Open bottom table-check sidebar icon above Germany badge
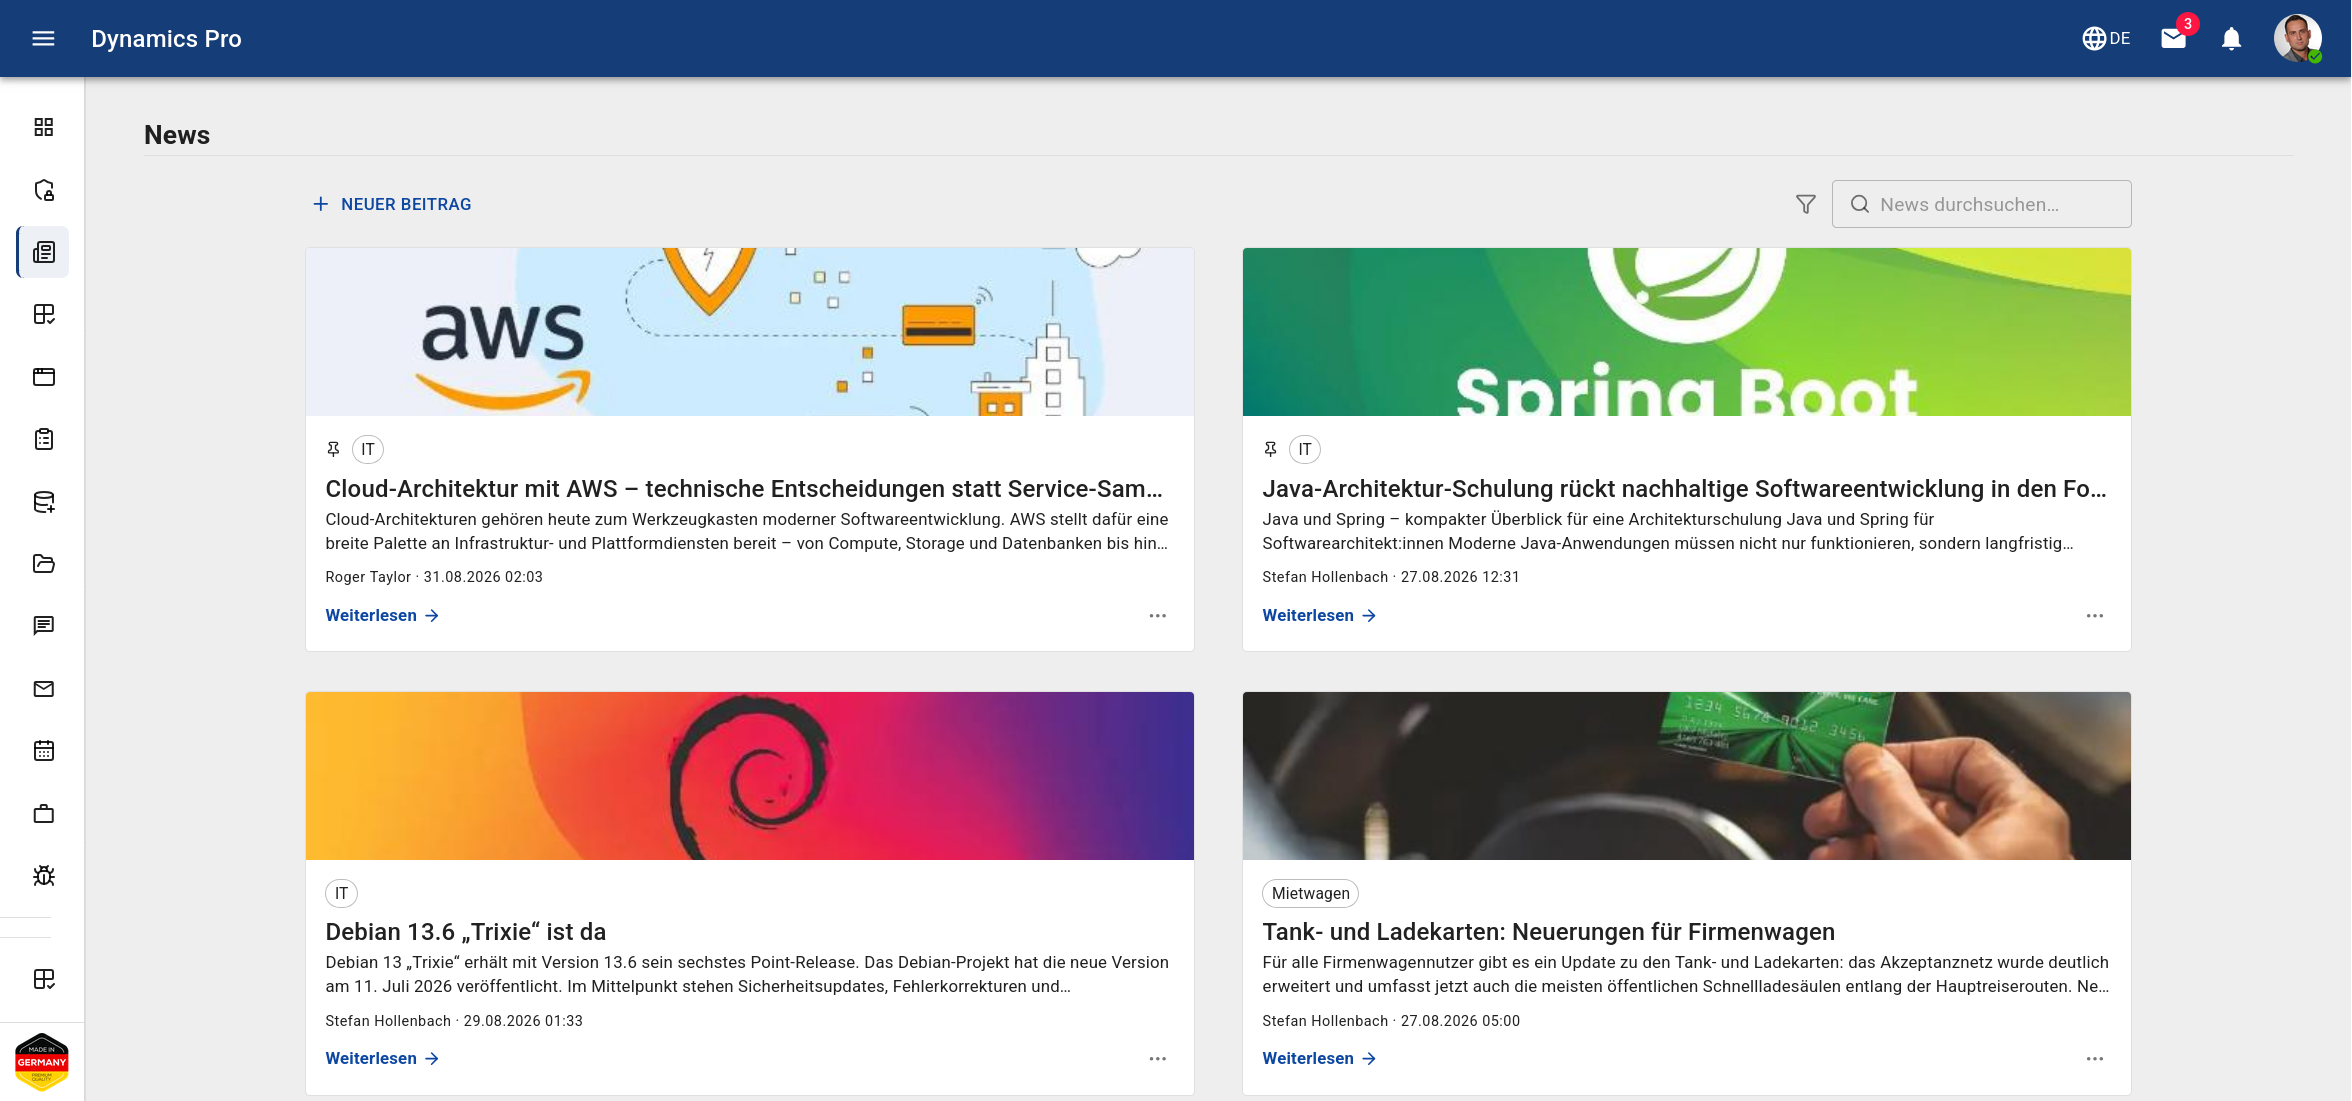Viewport: 2352px width, 1101px height. pyautogui.click(x=43, y=980)
